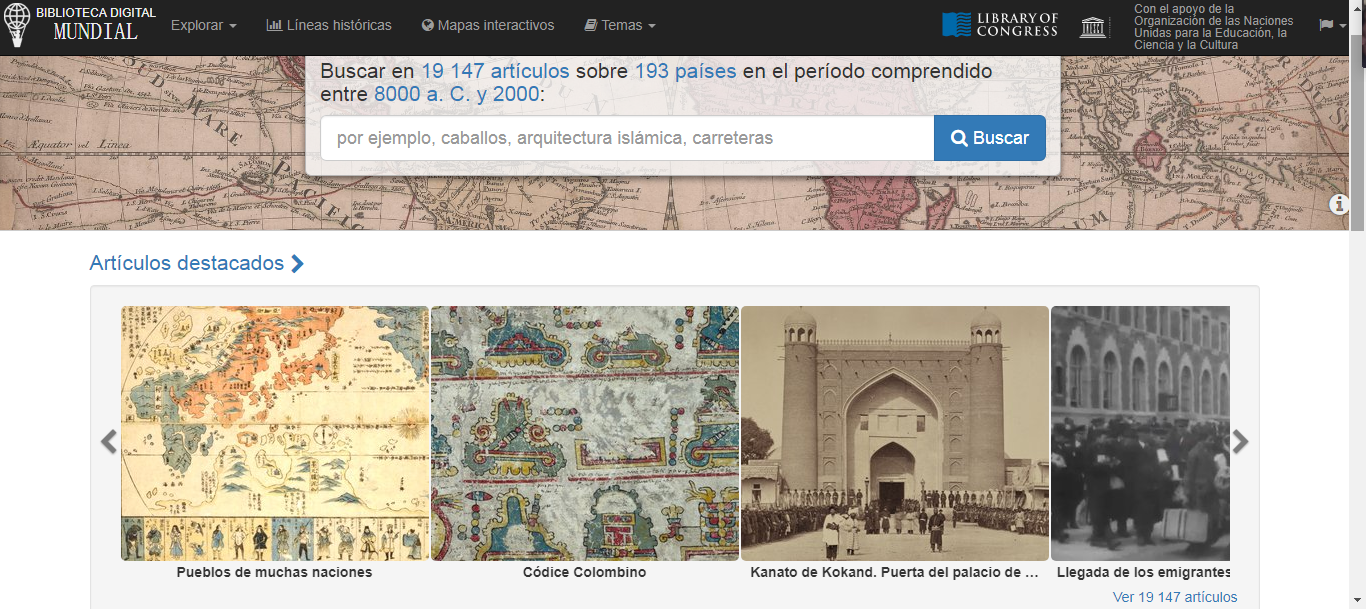Click the Biblioteca Digital Mundial globe logo
The width and height of the screenshot is (1366, 609).
coord(17,25)
